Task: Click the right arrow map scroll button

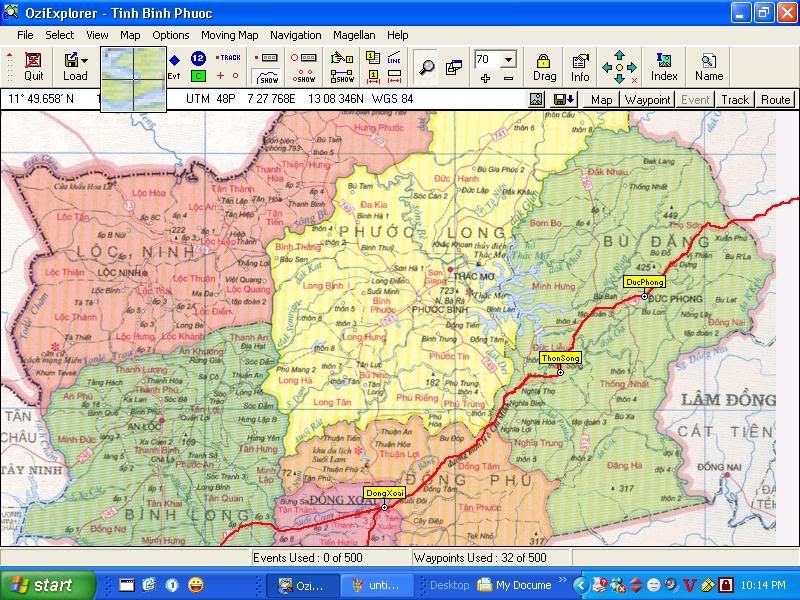Action: click(632, 67)
